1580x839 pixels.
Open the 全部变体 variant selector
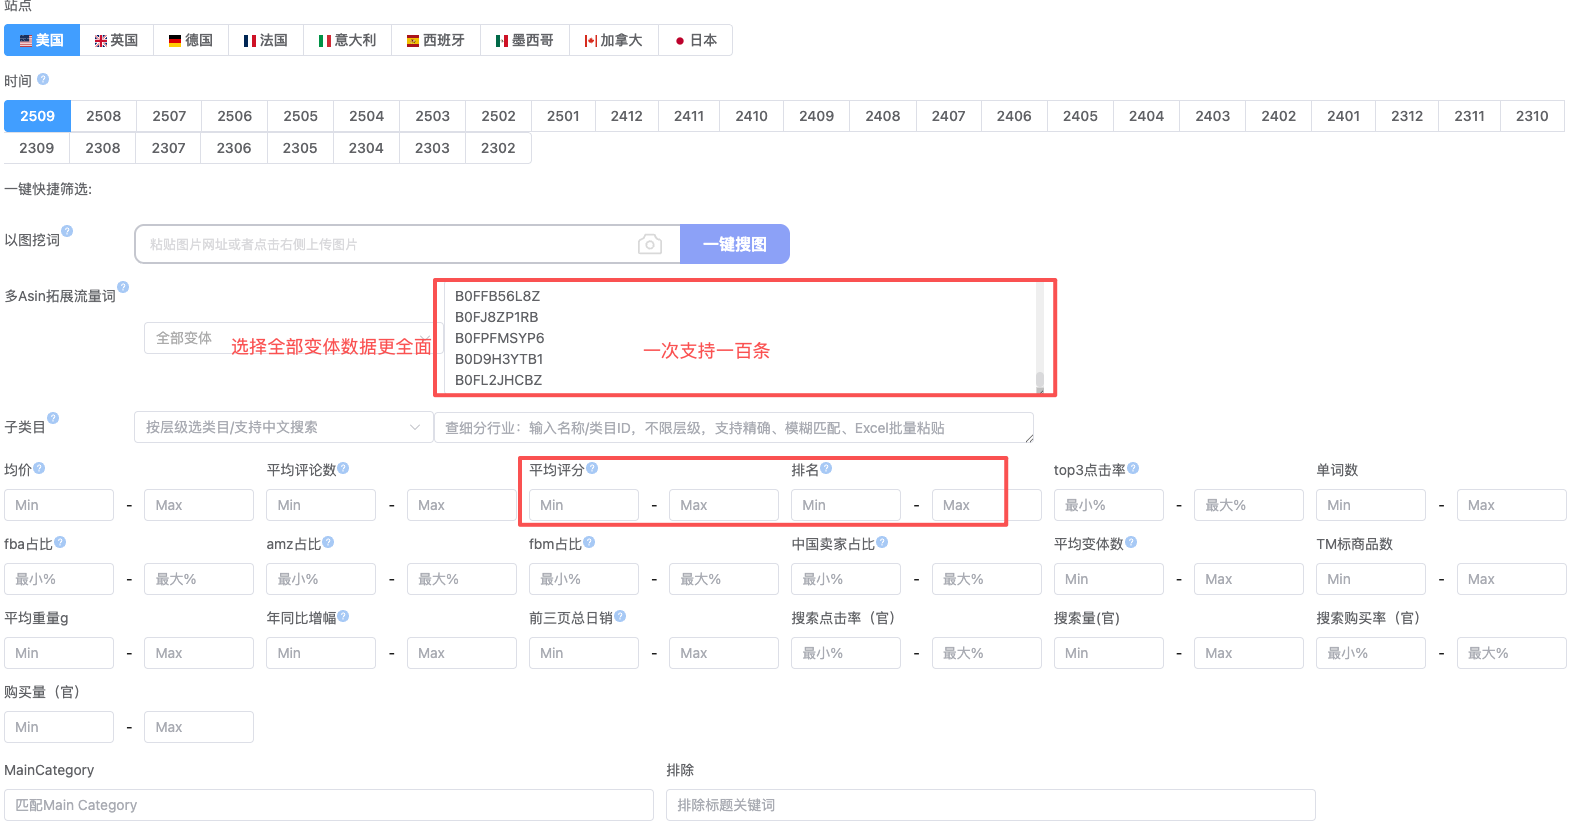tap(184, 338)
